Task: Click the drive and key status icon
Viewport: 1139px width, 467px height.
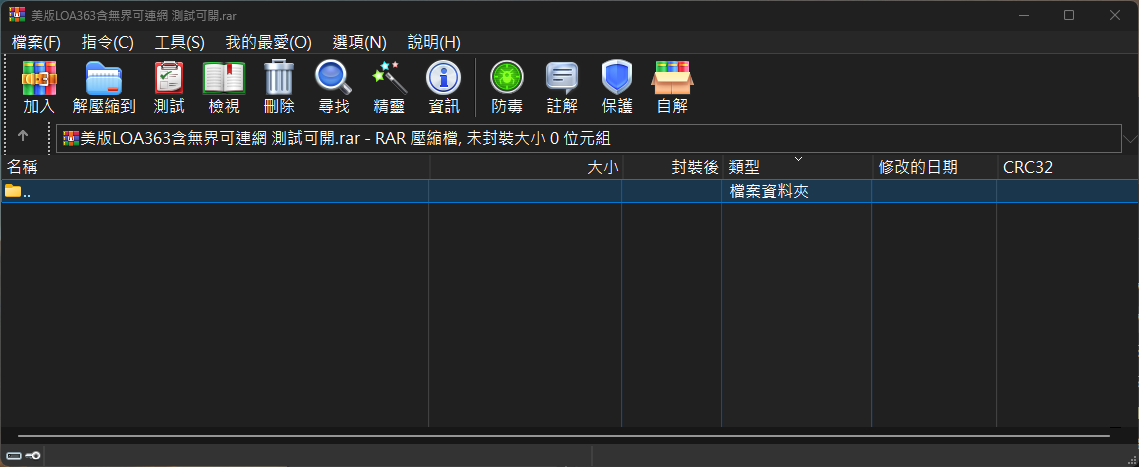Action: point(23,455)
